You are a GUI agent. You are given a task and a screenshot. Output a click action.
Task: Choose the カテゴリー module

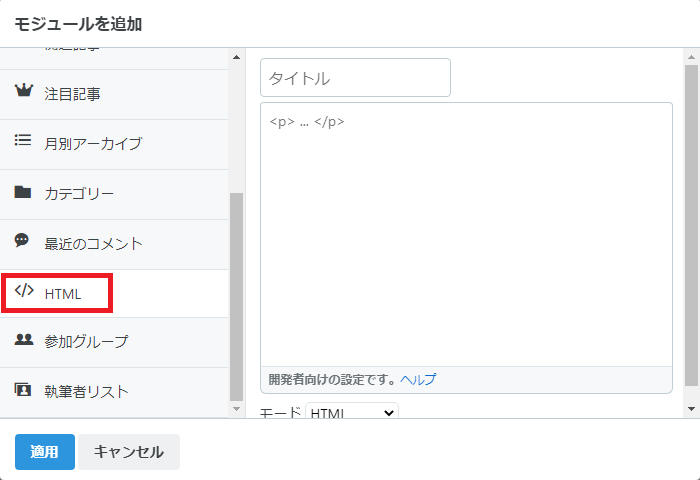pos(114,194)
